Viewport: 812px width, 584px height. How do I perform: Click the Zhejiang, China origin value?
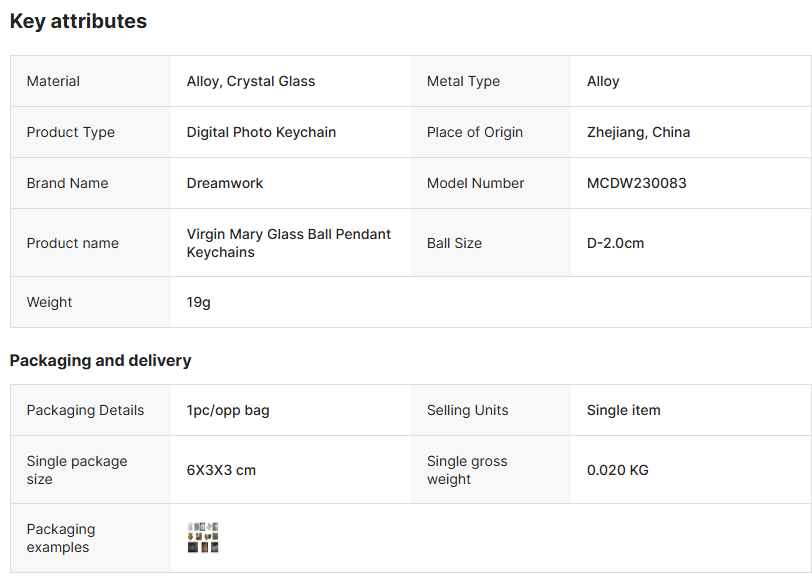point(638,132)
